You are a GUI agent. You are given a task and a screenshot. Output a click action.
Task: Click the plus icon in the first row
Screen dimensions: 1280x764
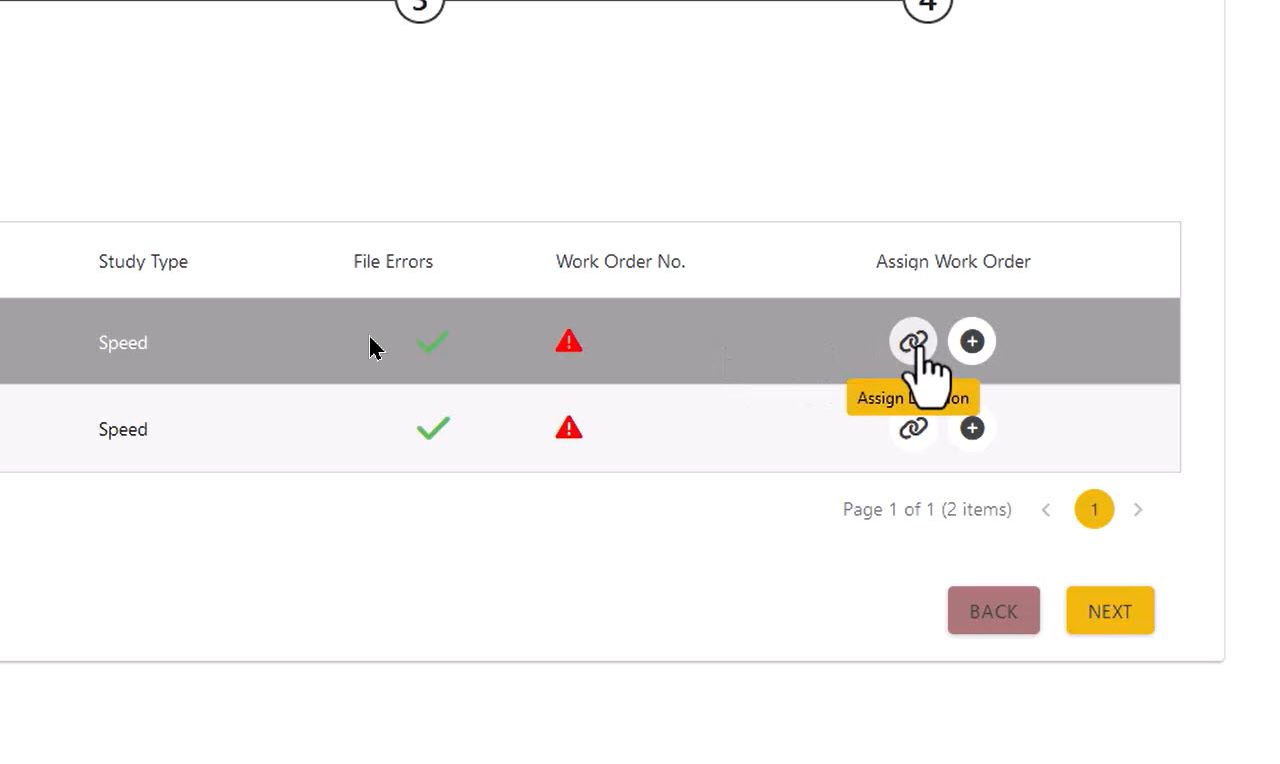coord(971,342)
